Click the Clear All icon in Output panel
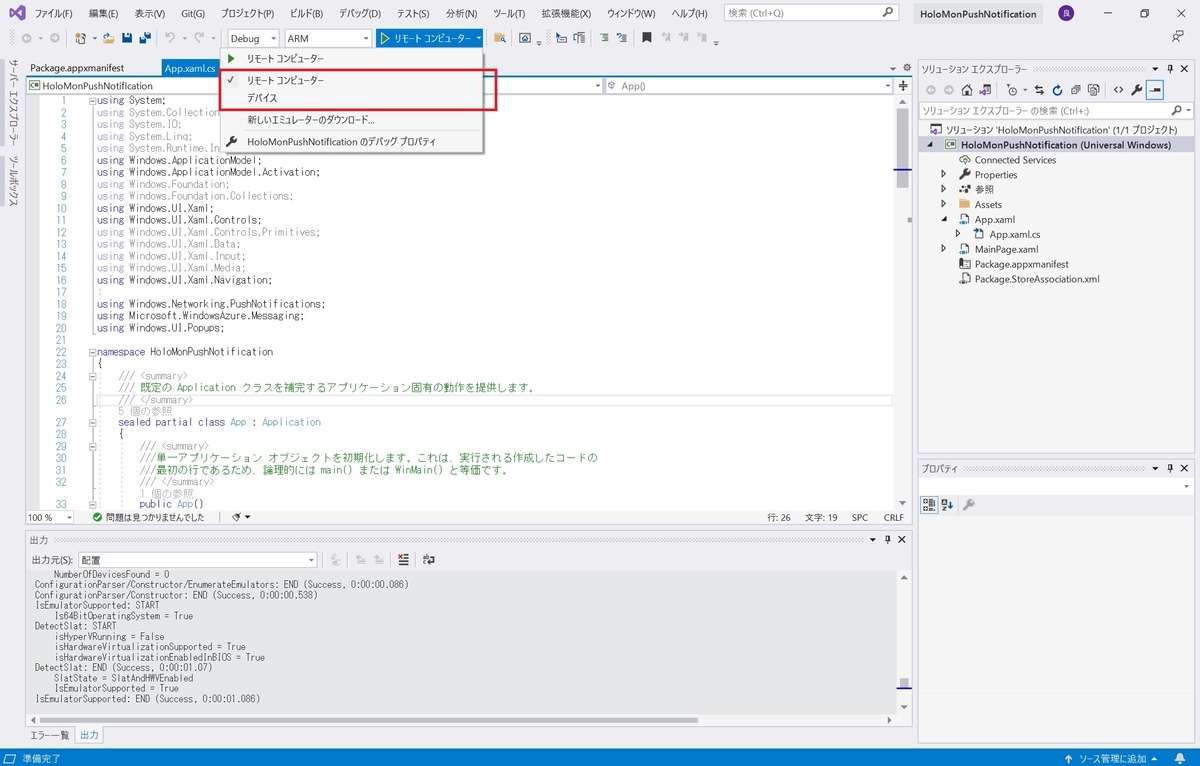This screenshot has width=1200, height=766. [x=403, y=560]
